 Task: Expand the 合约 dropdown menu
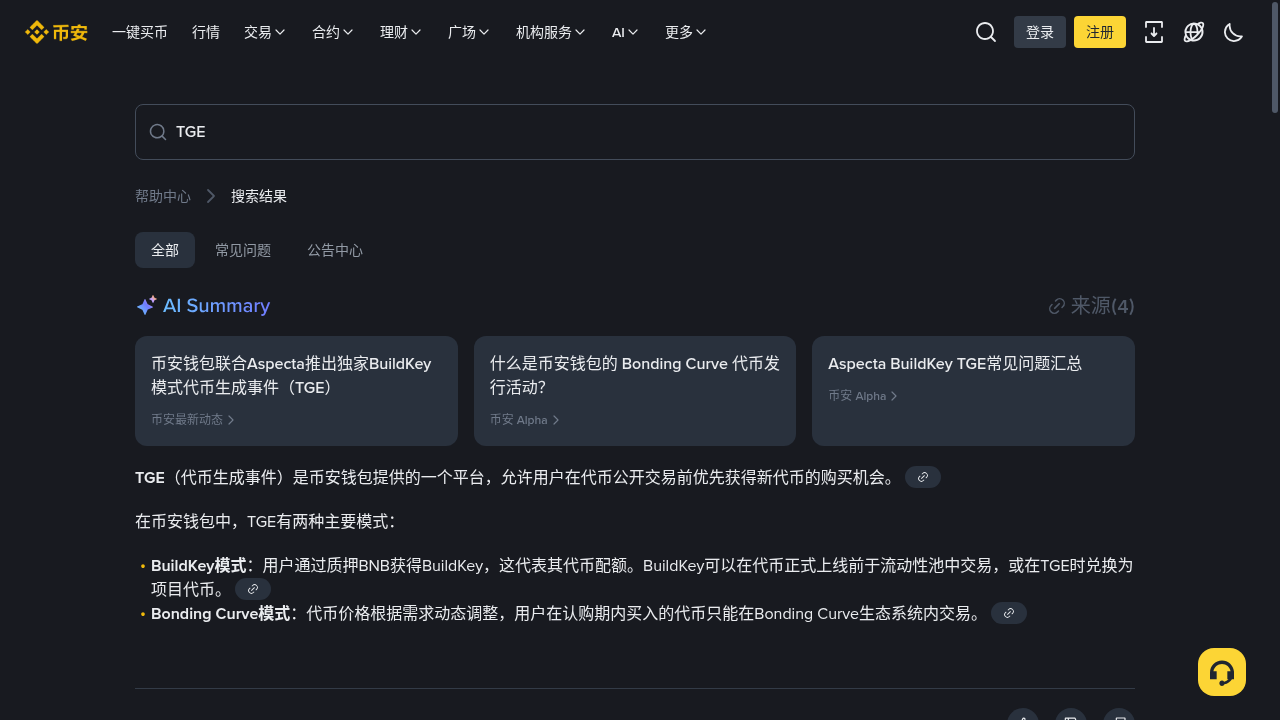pyautogui.click(x=333, y=32)
